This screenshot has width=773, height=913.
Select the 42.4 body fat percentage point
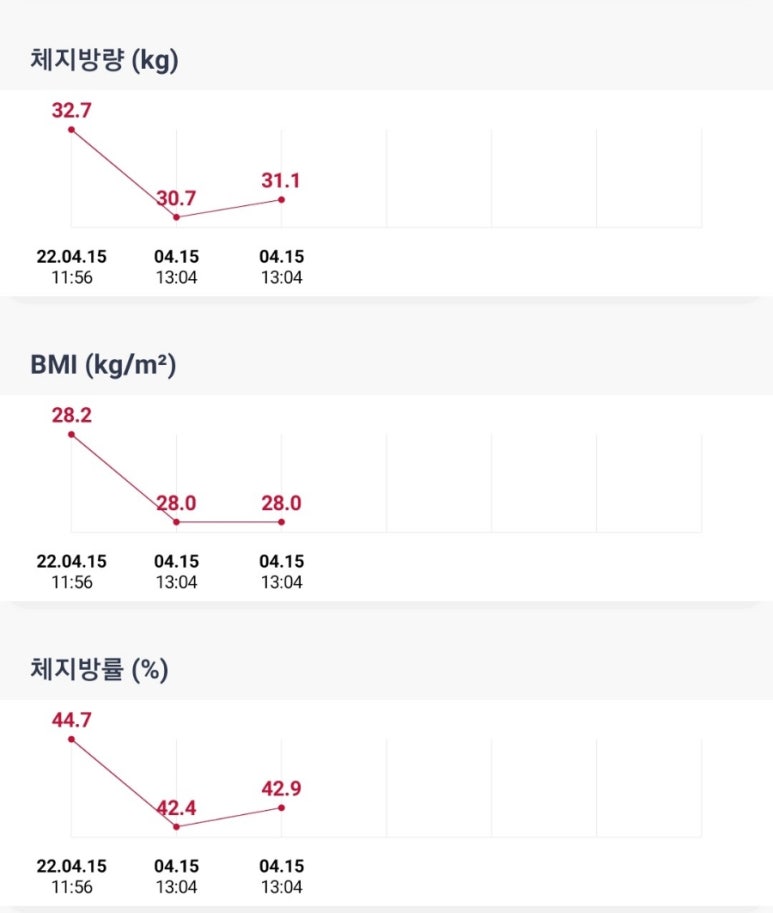pyautogui.click(x=176, y=827)
